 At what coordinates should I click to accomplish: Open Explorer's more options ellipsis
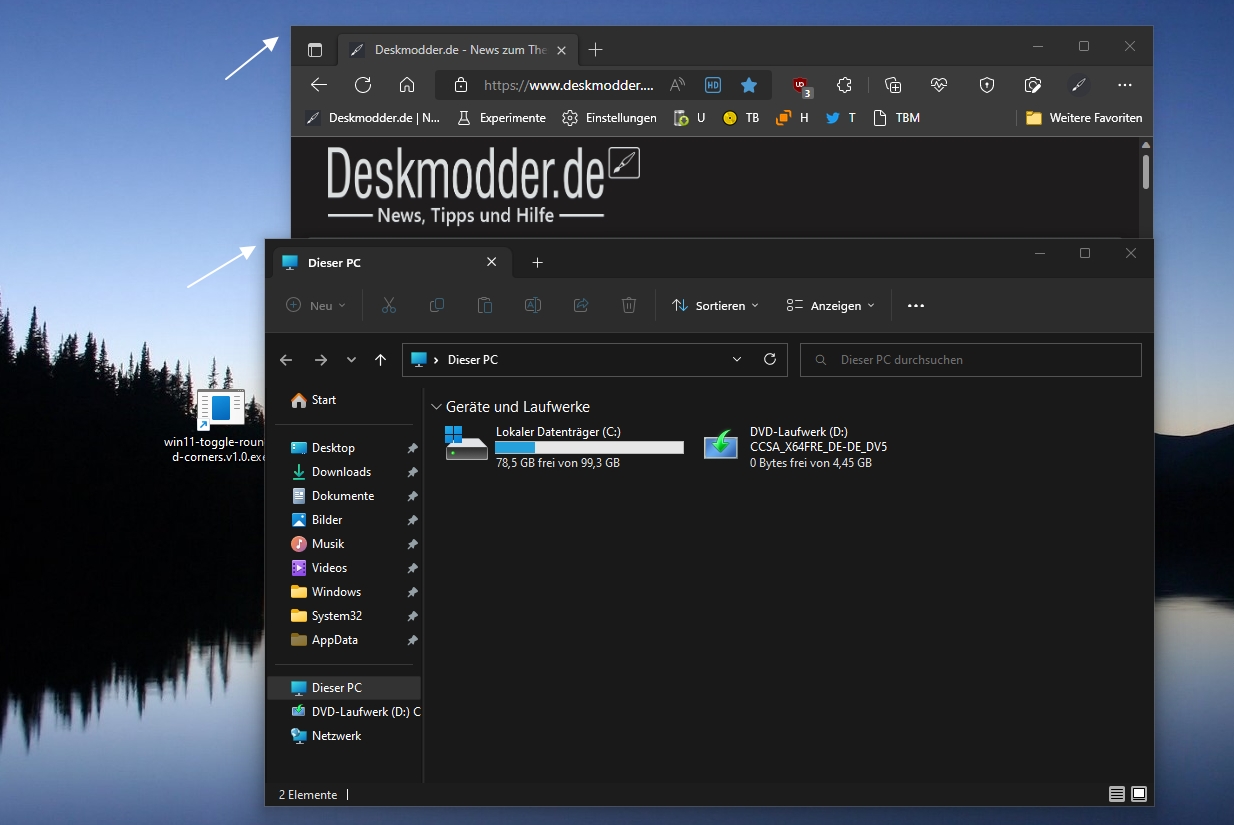tap(916, 305)
